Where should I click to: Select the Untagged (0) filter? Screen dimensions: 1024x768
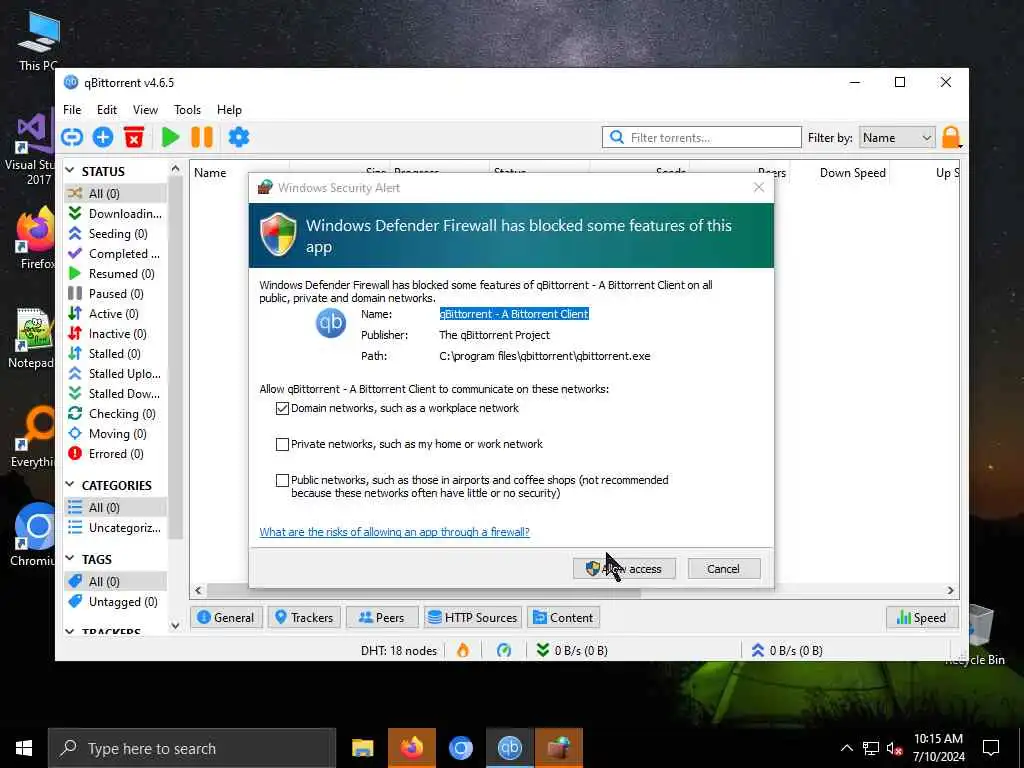click(x=115, y=601)
